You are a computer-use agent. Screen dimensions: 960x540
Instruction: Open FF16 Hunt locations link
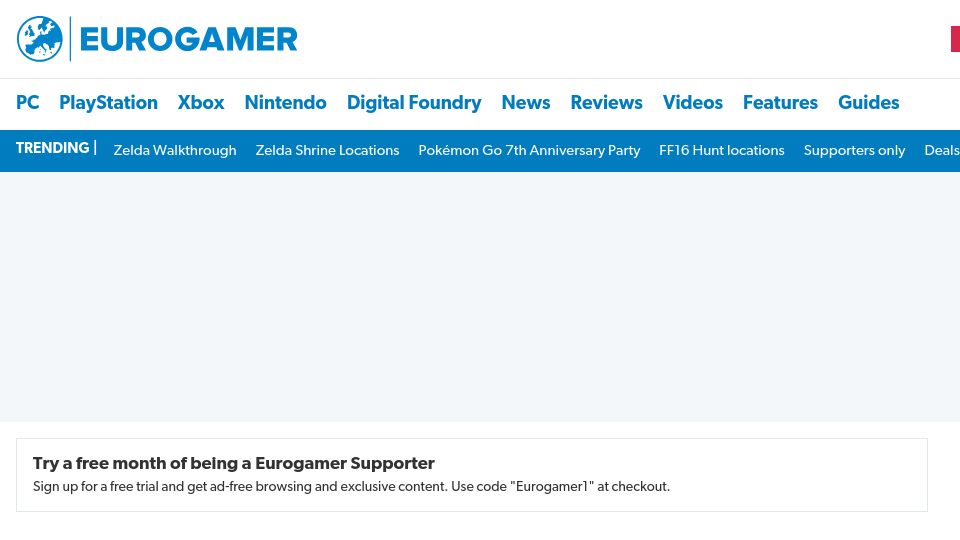coord(721,150)
